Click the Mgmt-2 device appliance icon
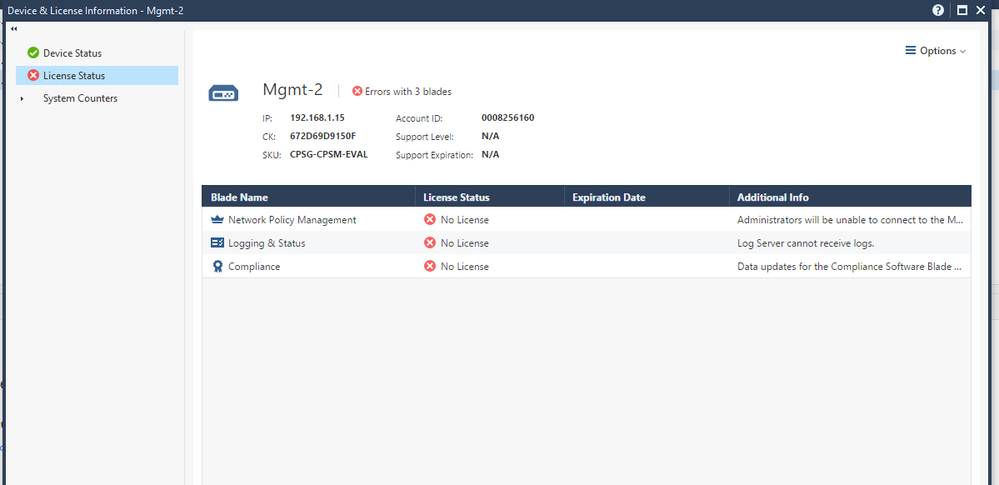Viewport: 999px width, 485px height. point(223,94)
